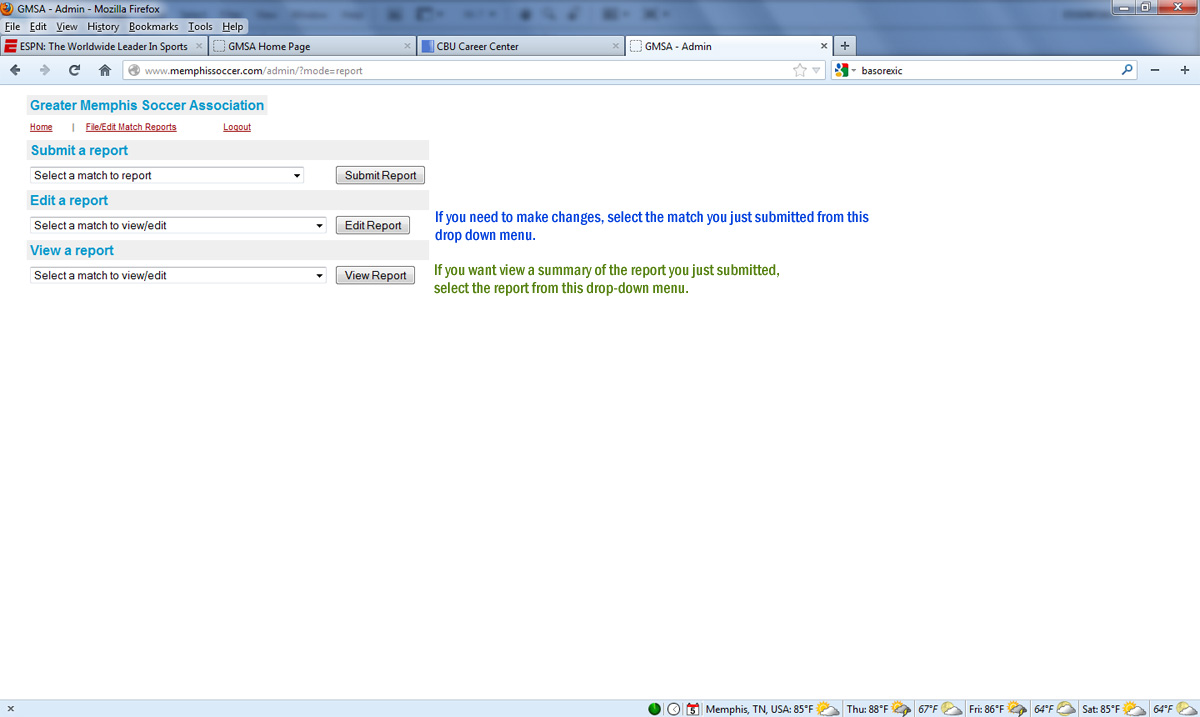
Task: Click the View Report button
Action: 375,275
